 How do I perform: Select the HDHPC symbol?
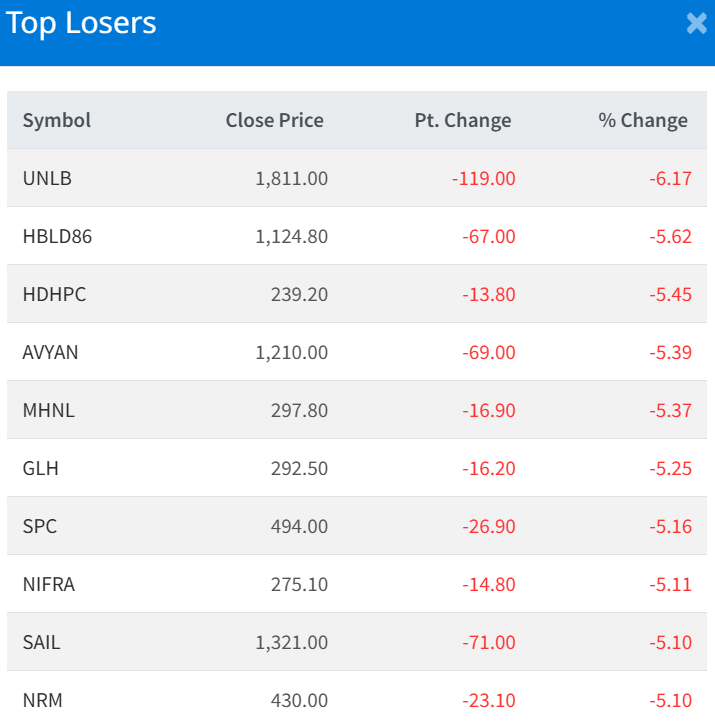(x=54, y=295)
